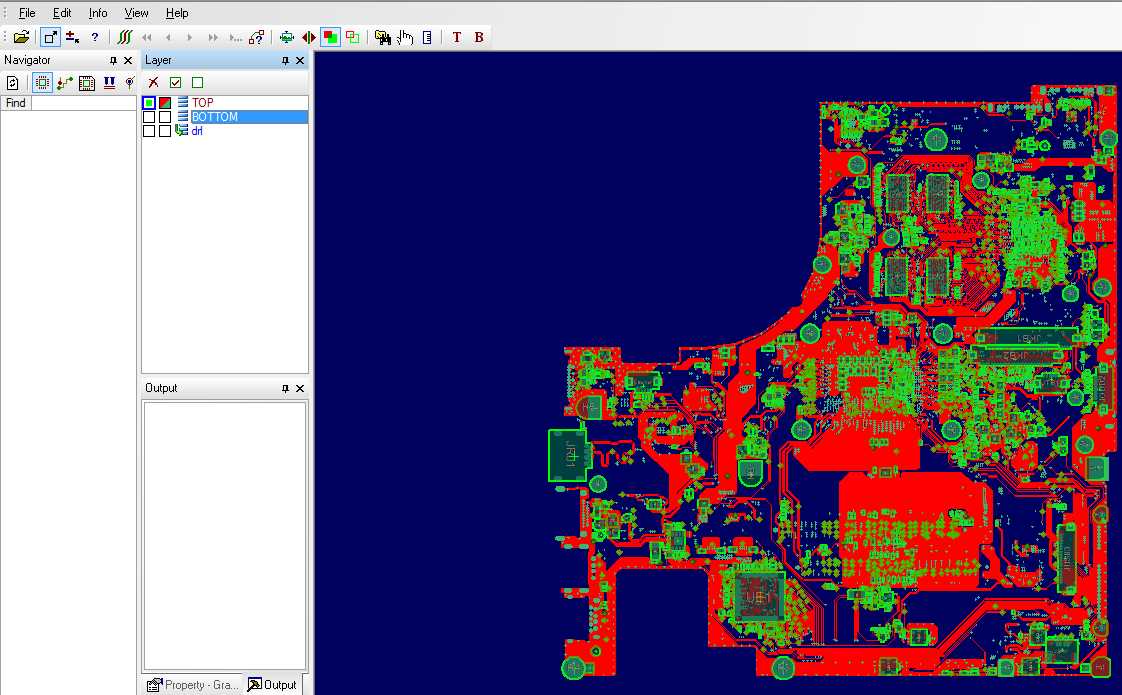Switch to the Property - Gra... tab
This screenshot has width=1122, height=695.
pos(192,685)
